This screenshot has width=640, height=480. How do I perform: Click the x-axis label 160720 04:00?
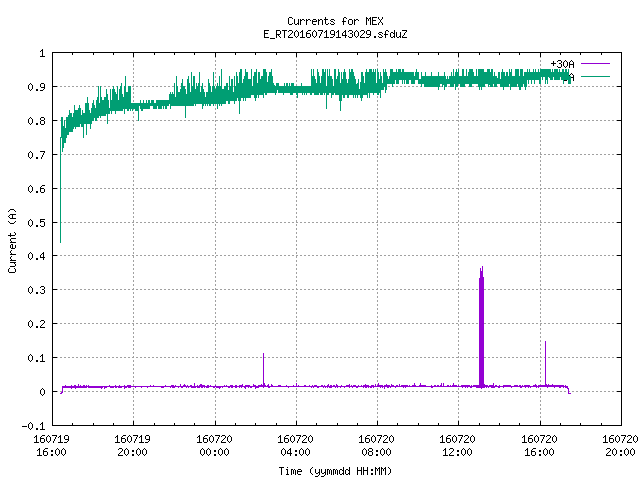296,445
